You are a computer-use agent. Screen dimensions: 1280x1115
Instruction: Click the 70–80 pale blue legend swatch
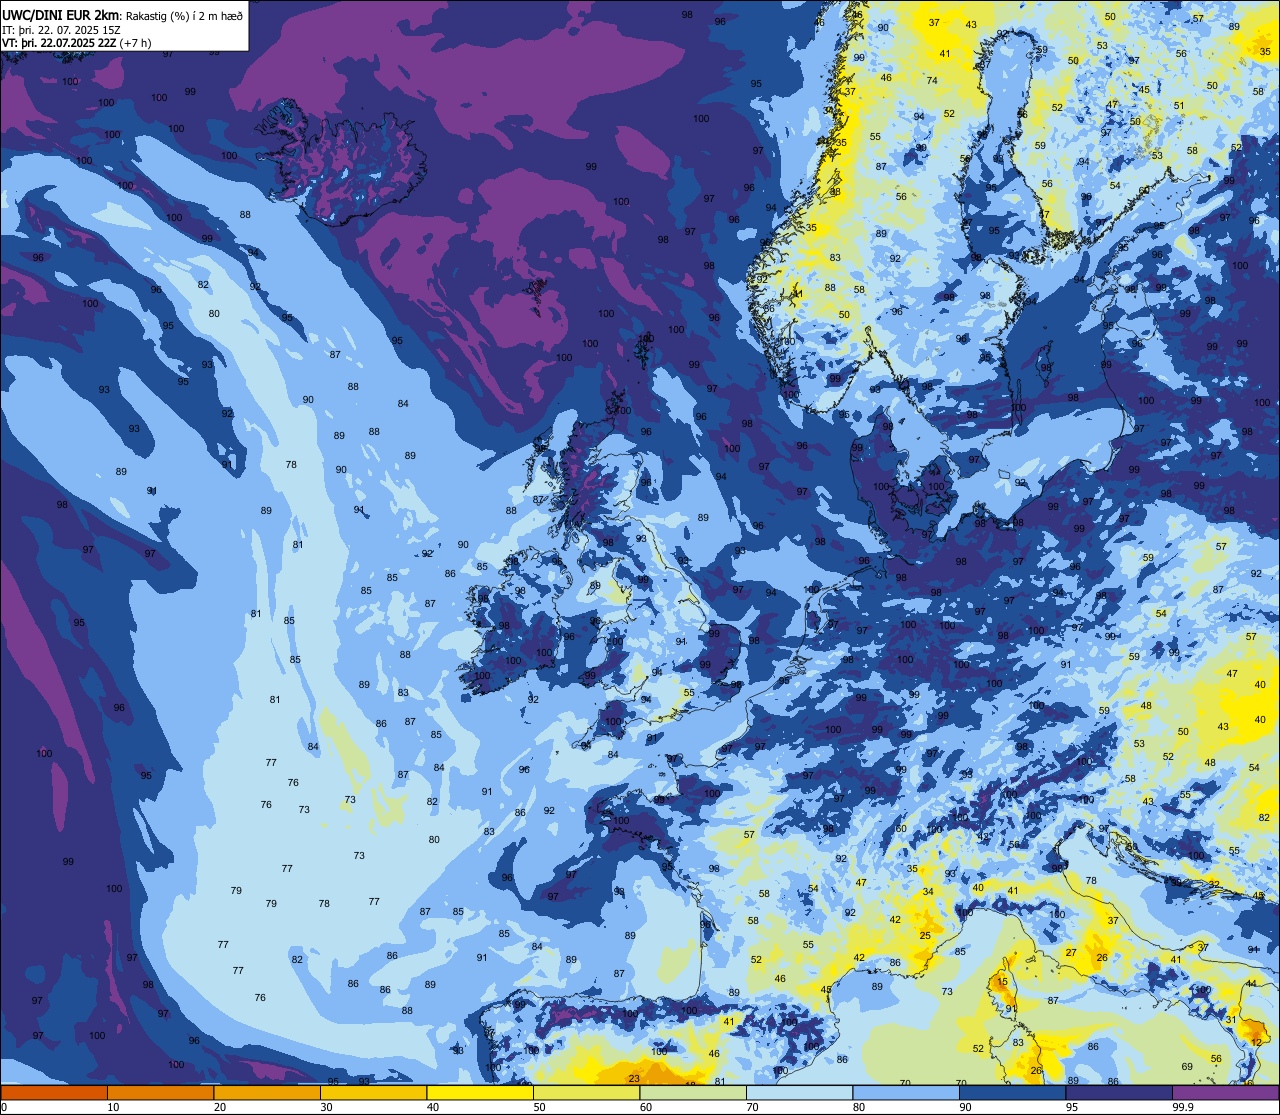[x=799, y=1092]
